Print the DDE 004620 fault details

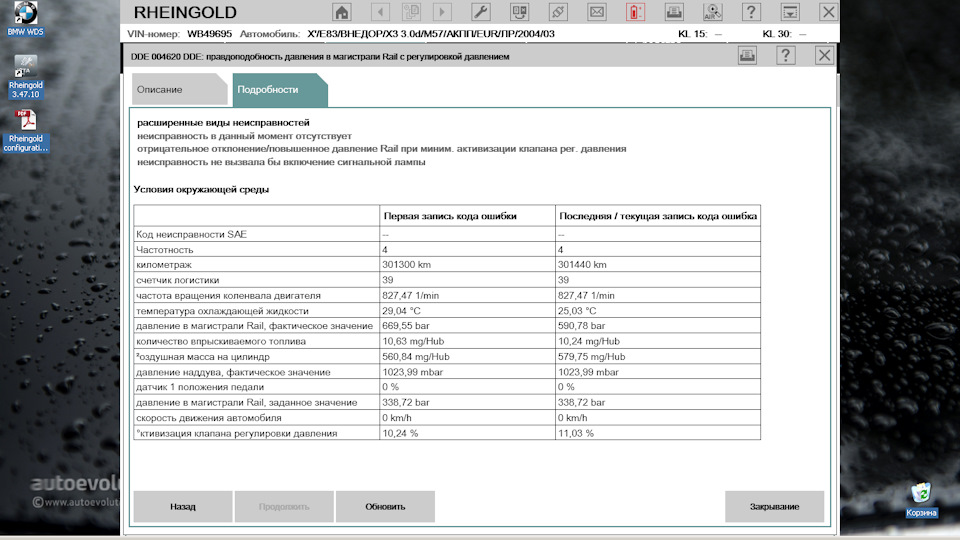click(x=747, y=56)
